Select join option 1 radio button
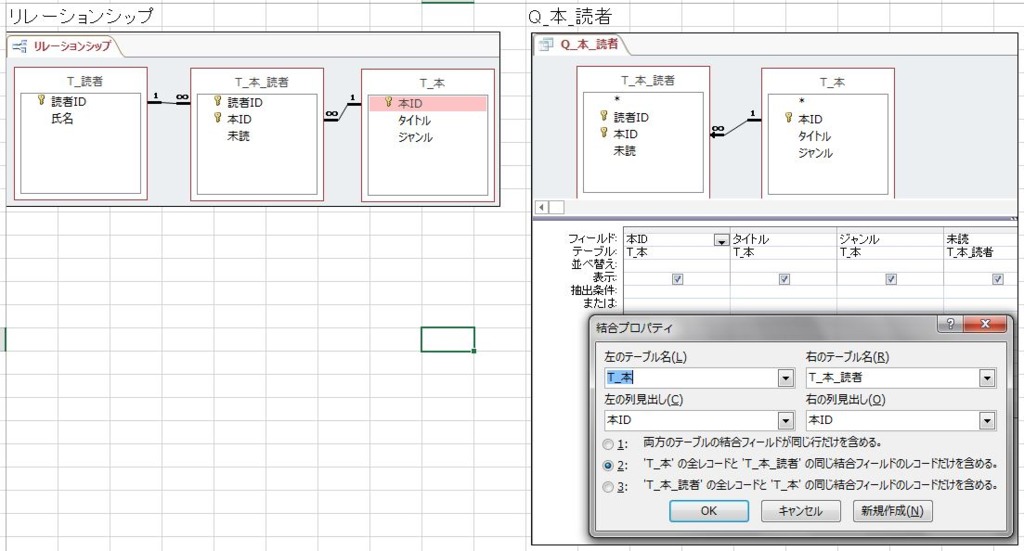The width and height of the screenshot is (1024, 551). point(608,442)
